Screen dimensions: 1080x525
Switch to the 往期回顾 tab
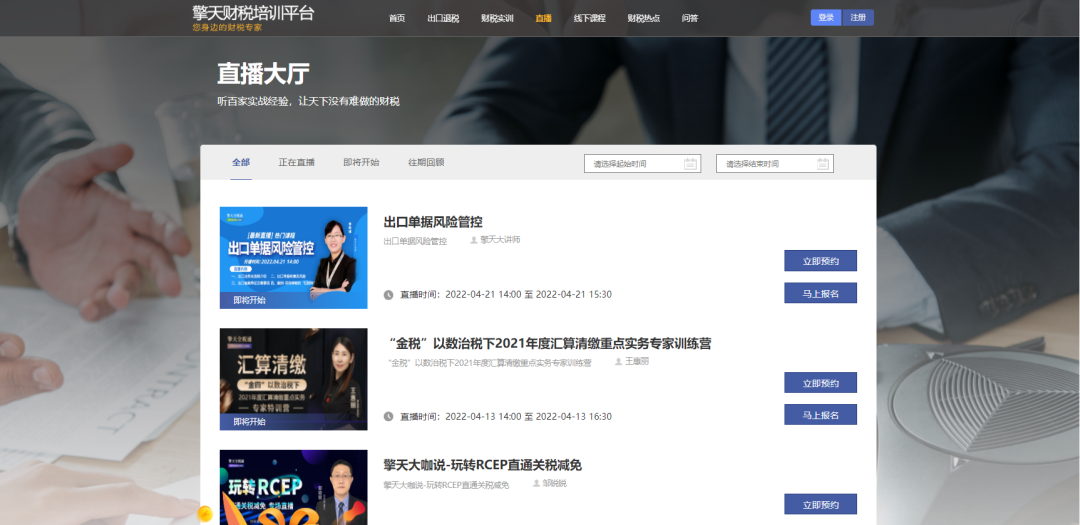426,163
